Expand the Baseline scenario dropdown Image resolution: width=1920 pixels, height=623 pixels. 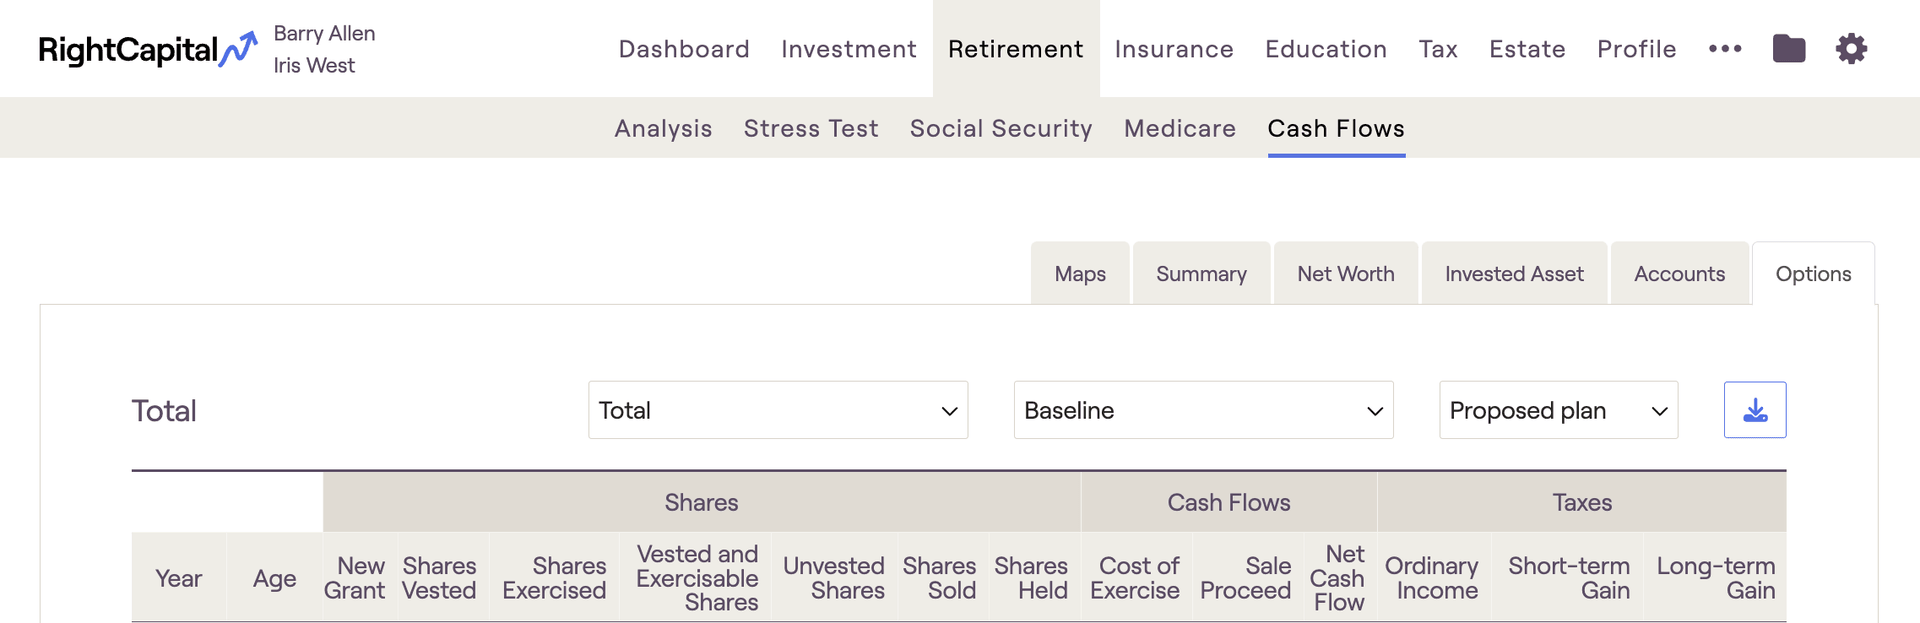pos(1203,410)
